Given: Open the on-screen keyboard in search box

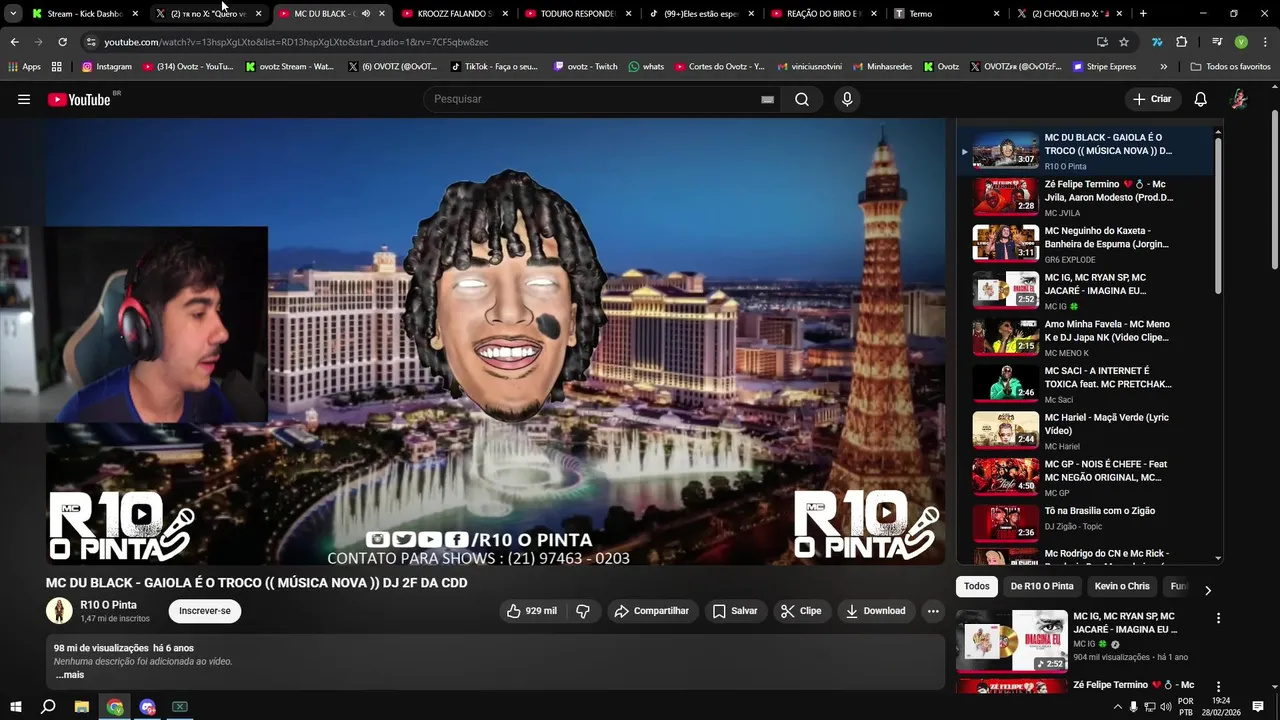Looking at the screenshot, I should click(x=767, y=99).
